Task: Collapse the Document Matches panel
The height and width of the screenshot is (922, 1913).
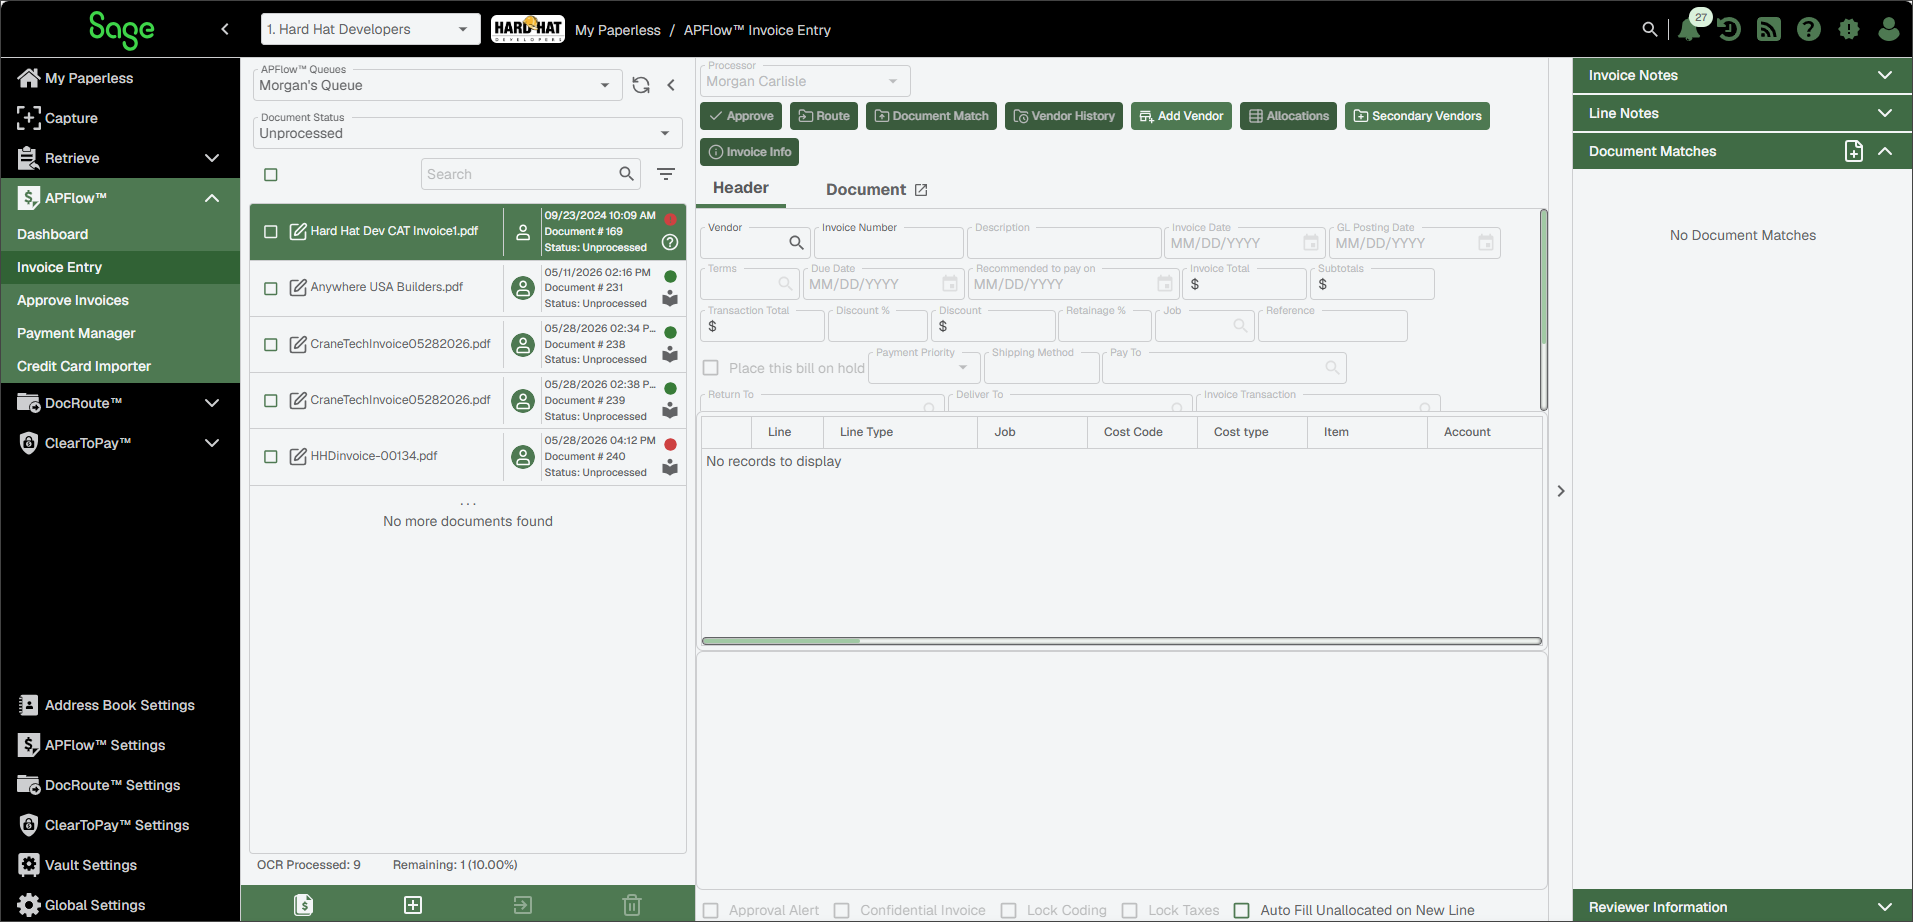Action: (1885, 151)
